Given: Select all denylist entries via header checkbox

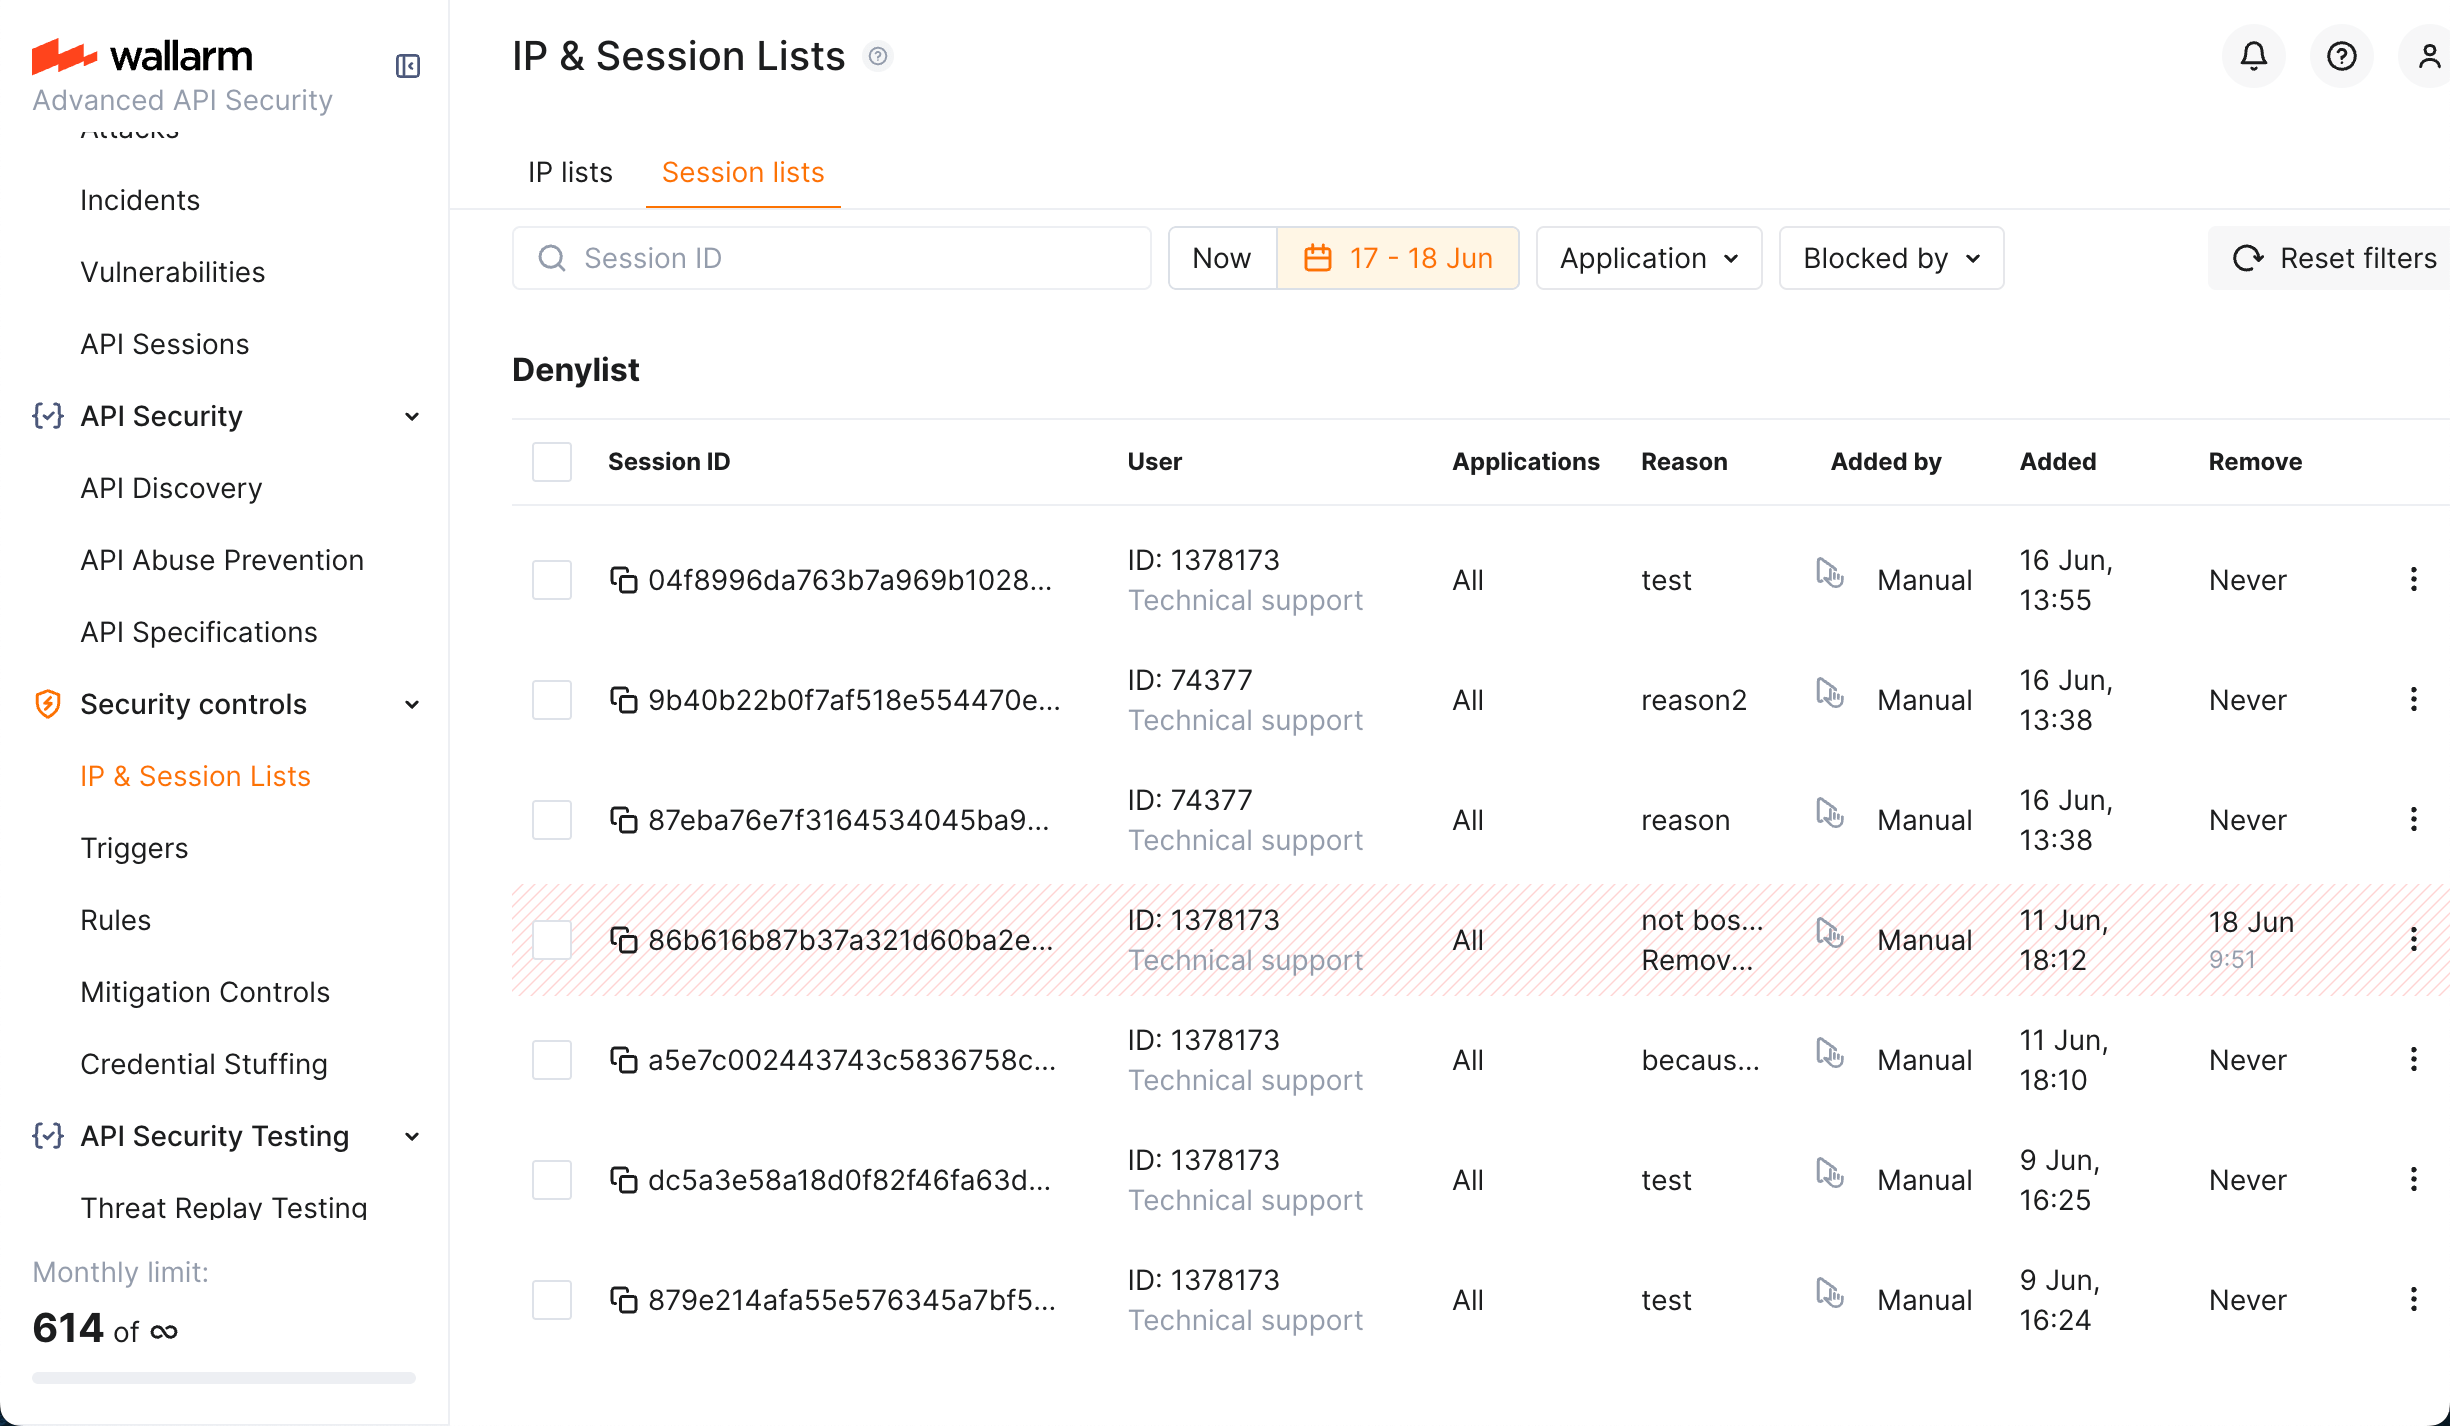Looking at the screenshot, I should [551, 461].
